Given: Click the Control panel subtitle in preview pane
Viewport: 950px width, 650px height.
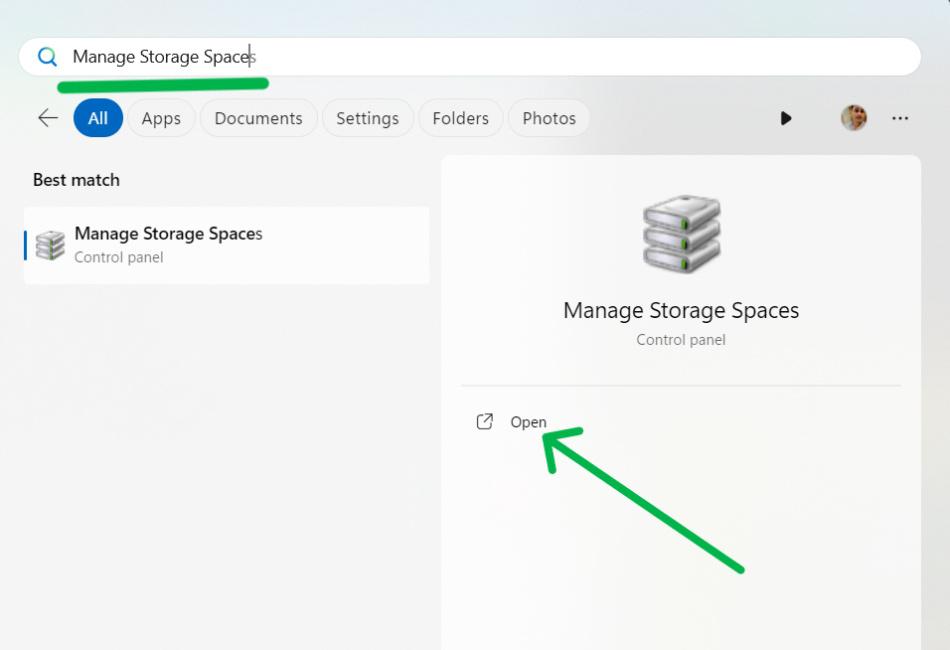Looking at the screenshot, I should click(681, 340).
